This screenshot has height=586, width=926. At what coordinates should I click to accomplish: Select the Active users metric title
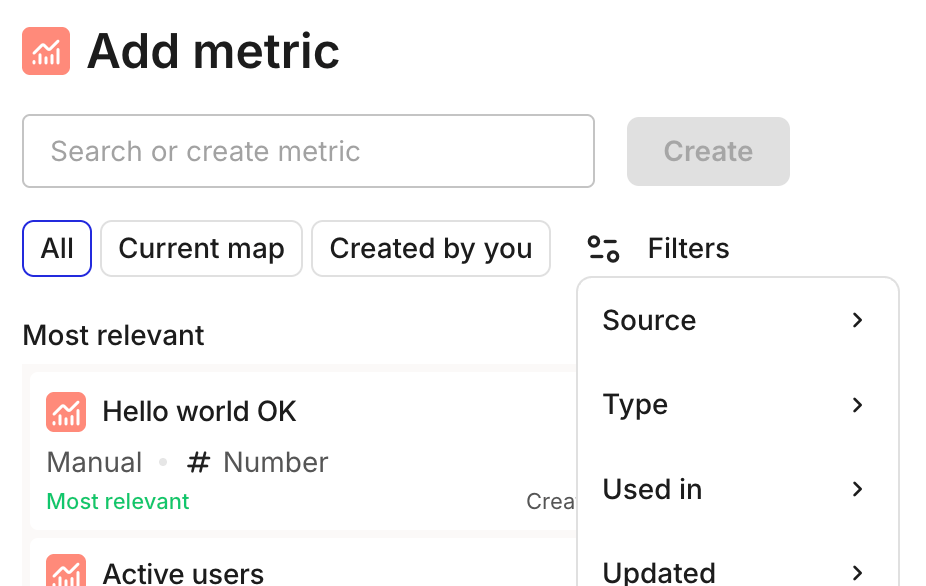[183, 573]
